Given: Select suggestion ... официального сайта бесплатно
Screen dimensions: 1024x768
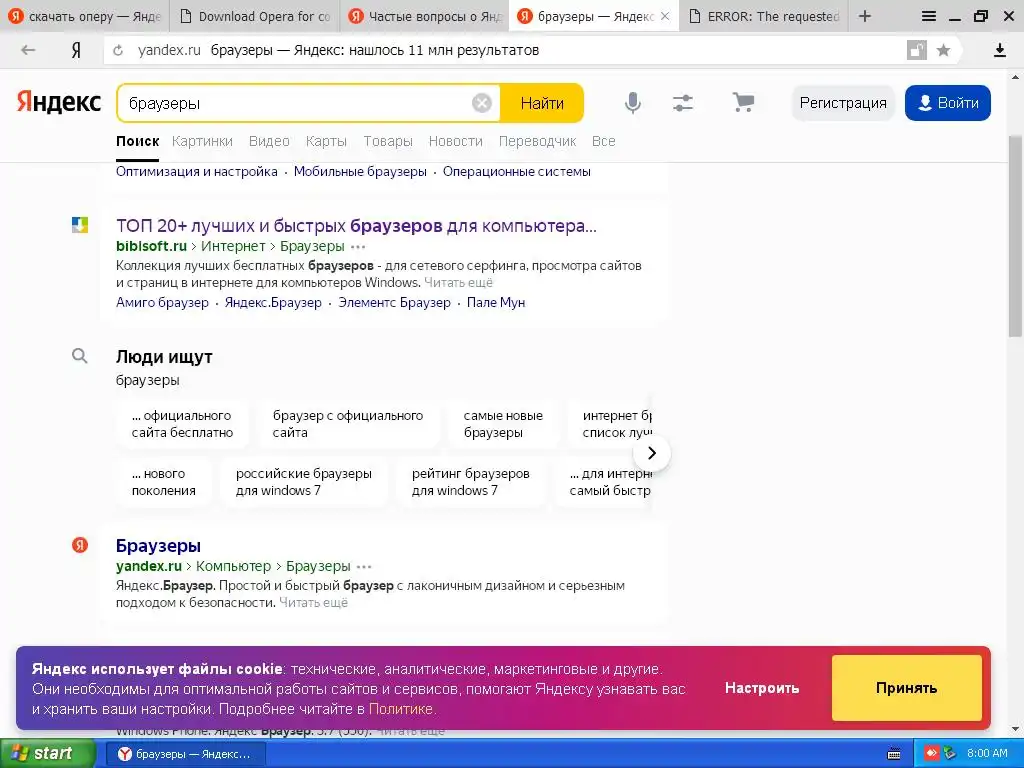Looking at the screenshot, I should [182, 424].
